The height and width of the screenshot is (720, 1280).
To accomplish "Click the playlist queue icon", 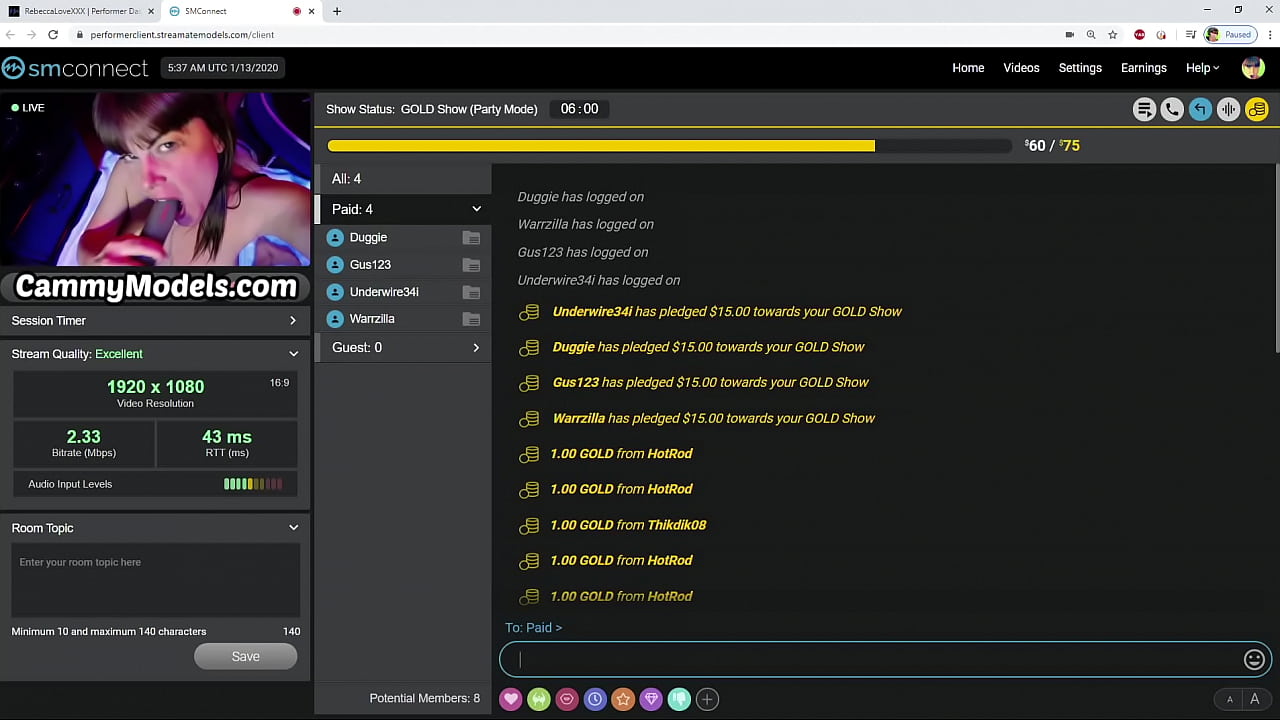I will pyautogui.click(x=1144, y=109).
